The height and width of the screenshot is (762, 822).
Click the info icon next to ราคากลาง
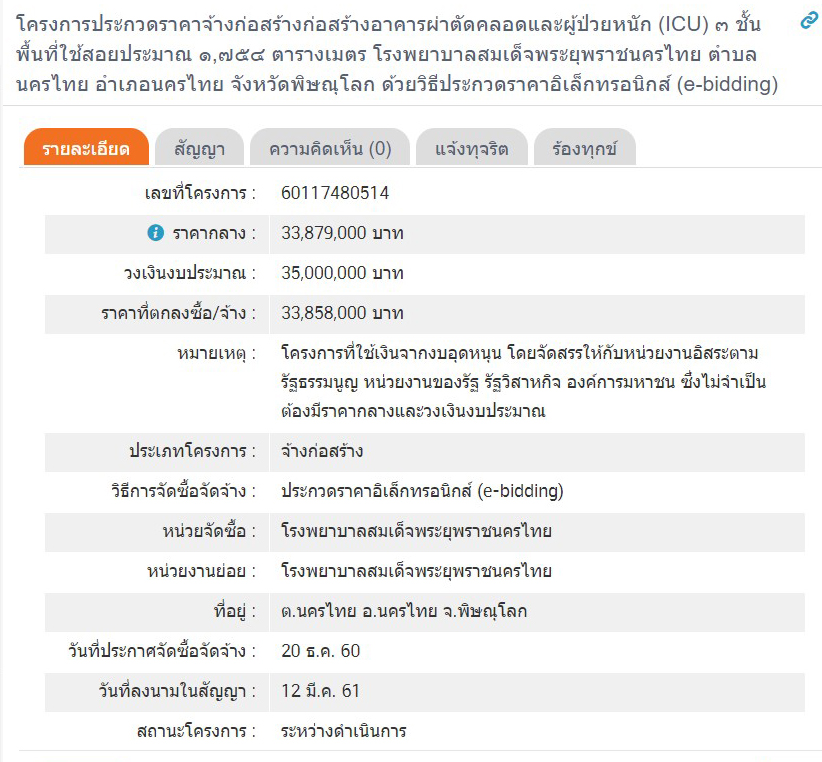tap(155, 233)
